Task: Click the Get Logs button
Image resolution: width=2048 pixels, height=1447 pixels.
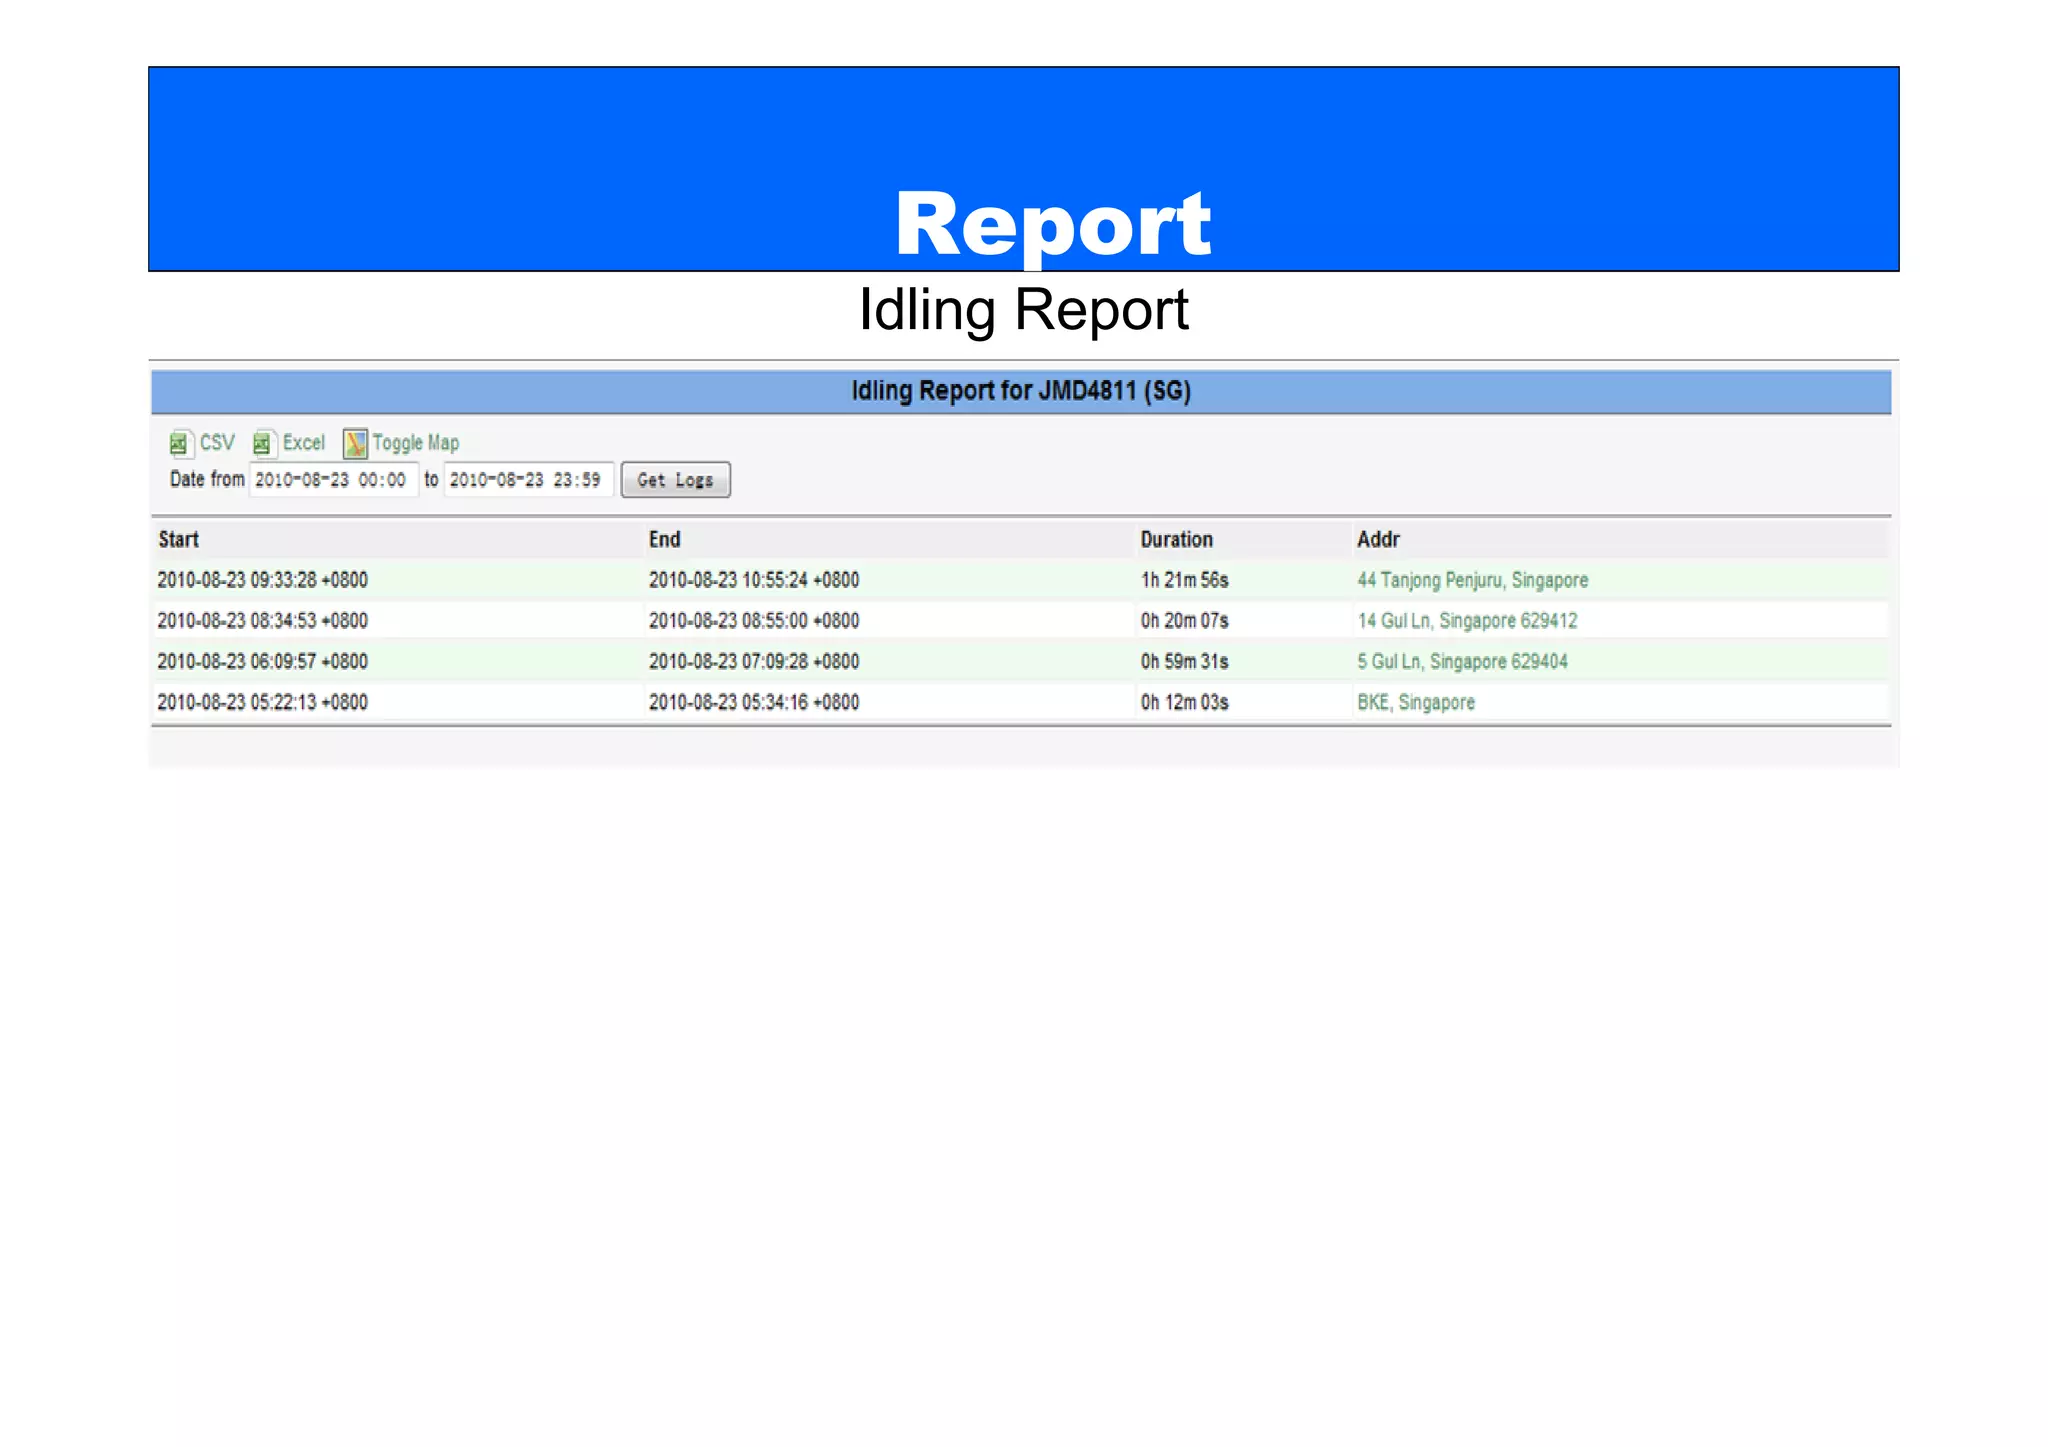Action: pyautogui.click(x=676, y=480)
